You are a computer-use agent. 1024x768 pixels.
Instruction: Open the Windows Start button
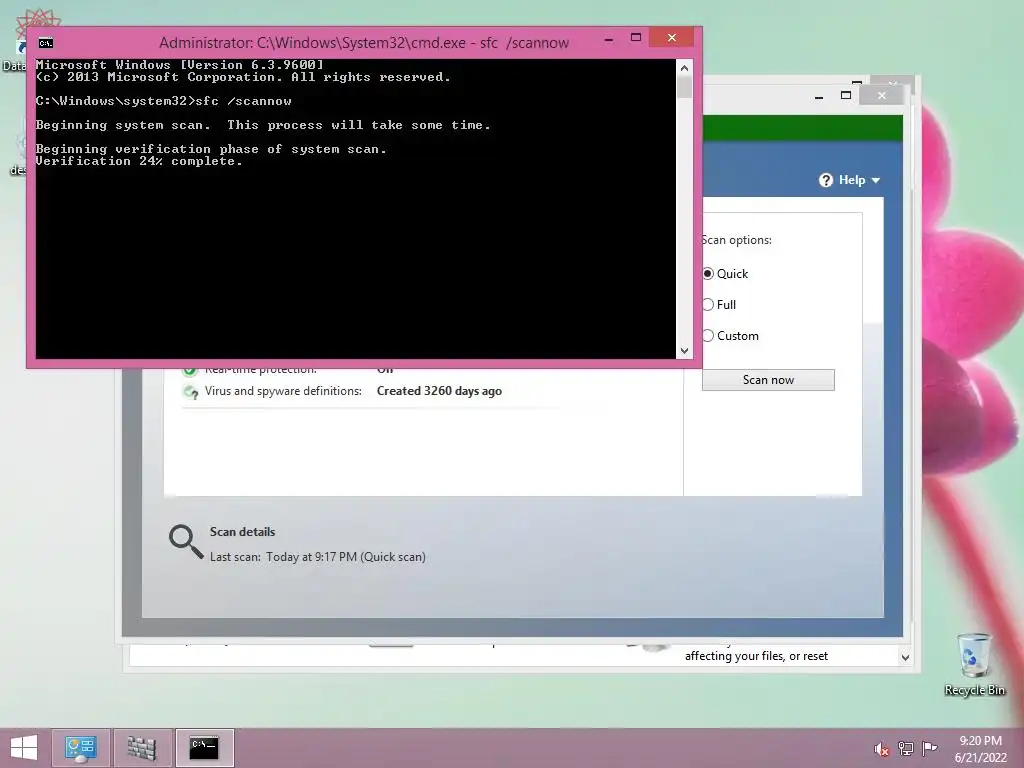point(24,748)
